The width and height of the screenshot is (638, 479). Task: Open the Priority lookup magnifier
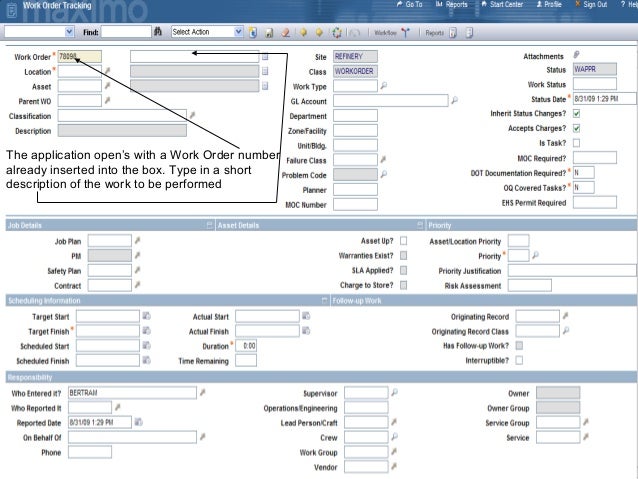click(x=535, y=256)
